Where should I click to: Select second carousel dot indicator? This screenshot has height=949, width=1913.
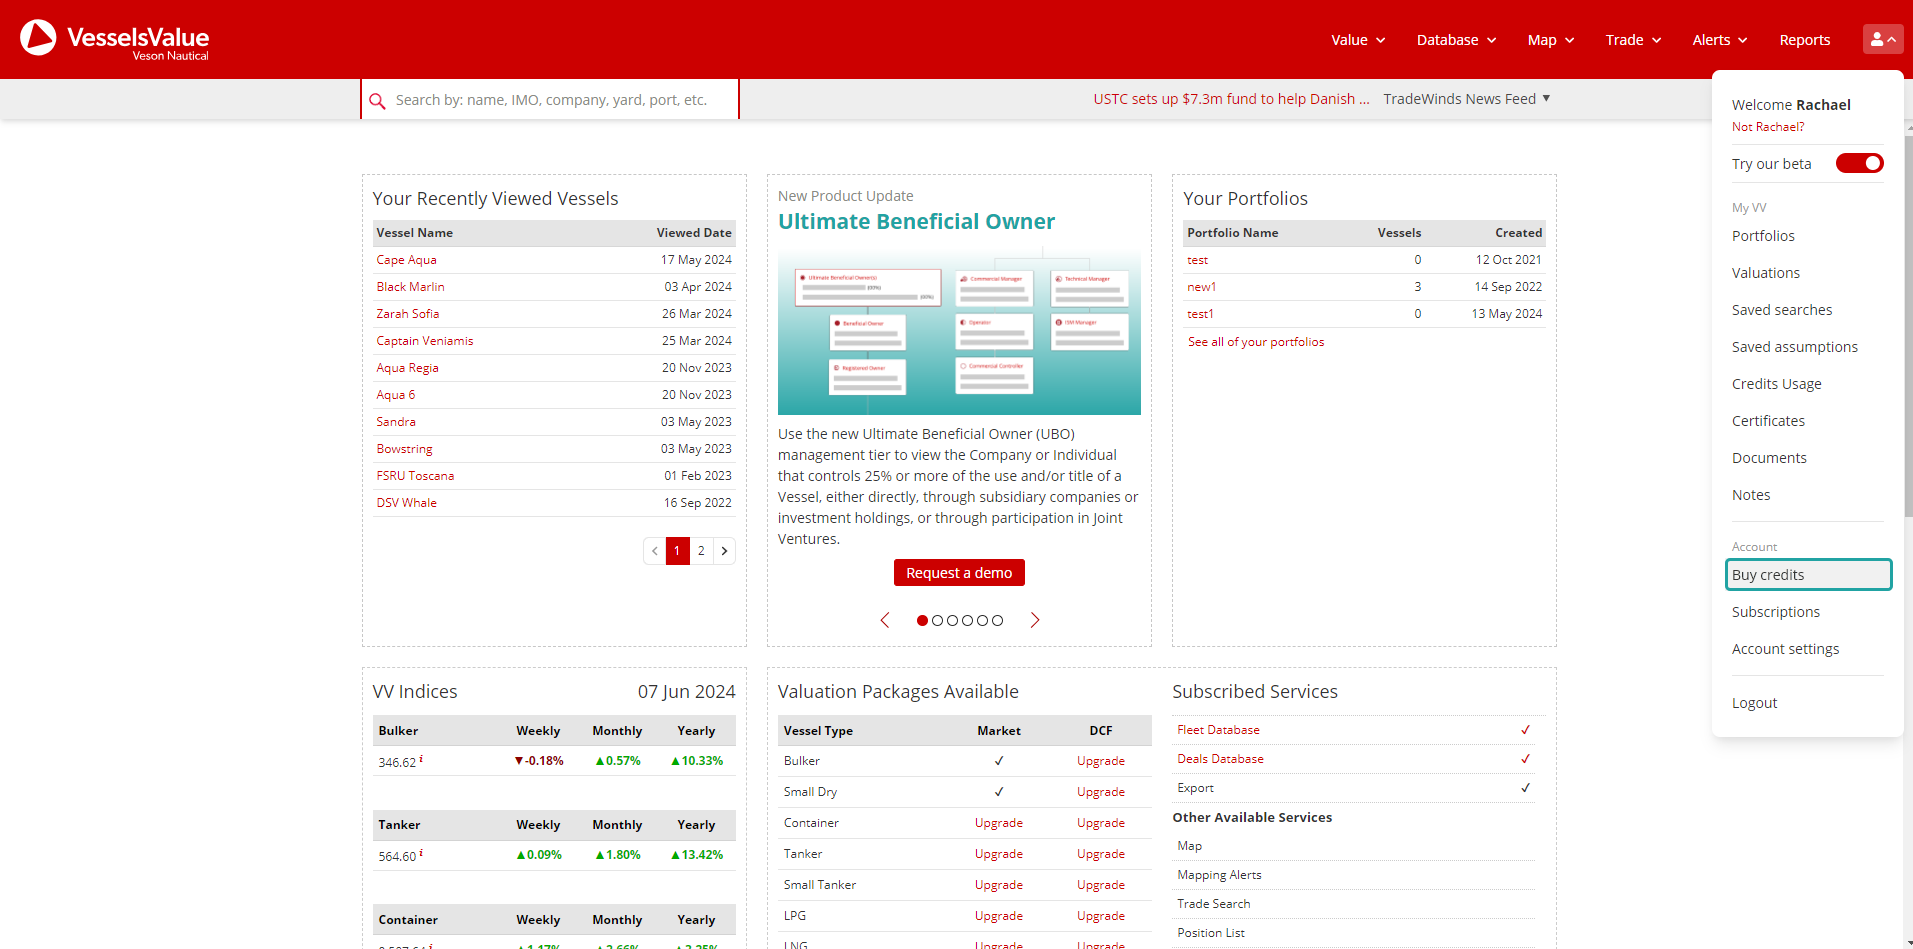(937, 620)
